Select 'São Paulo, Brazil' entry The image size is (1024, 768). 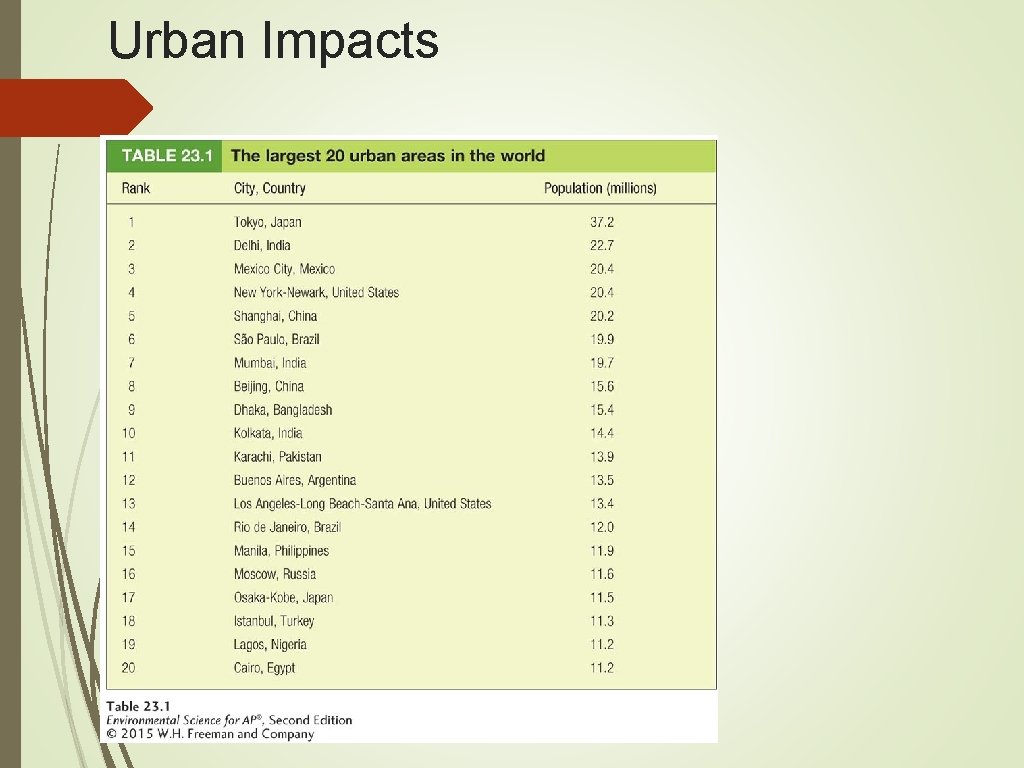pyautogui.click(x=276, y=340)
